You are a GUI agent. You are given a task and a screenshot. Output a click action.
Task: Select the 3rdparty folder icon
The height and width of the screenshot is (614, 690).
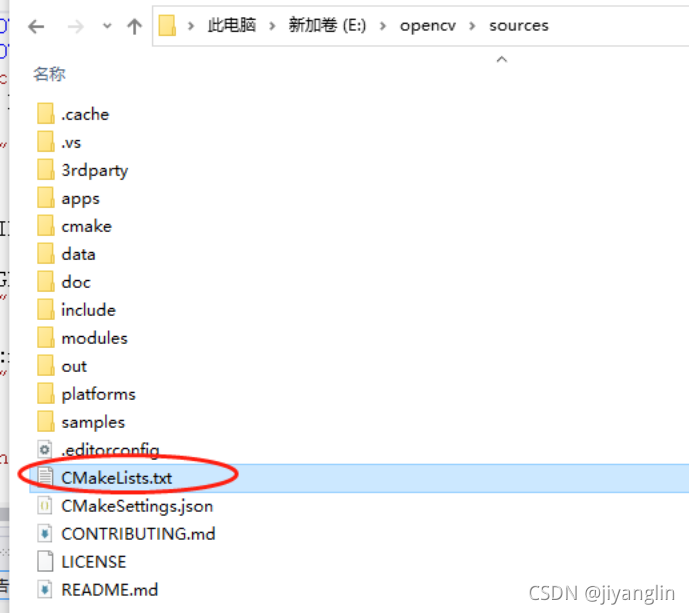coord(46,169)
